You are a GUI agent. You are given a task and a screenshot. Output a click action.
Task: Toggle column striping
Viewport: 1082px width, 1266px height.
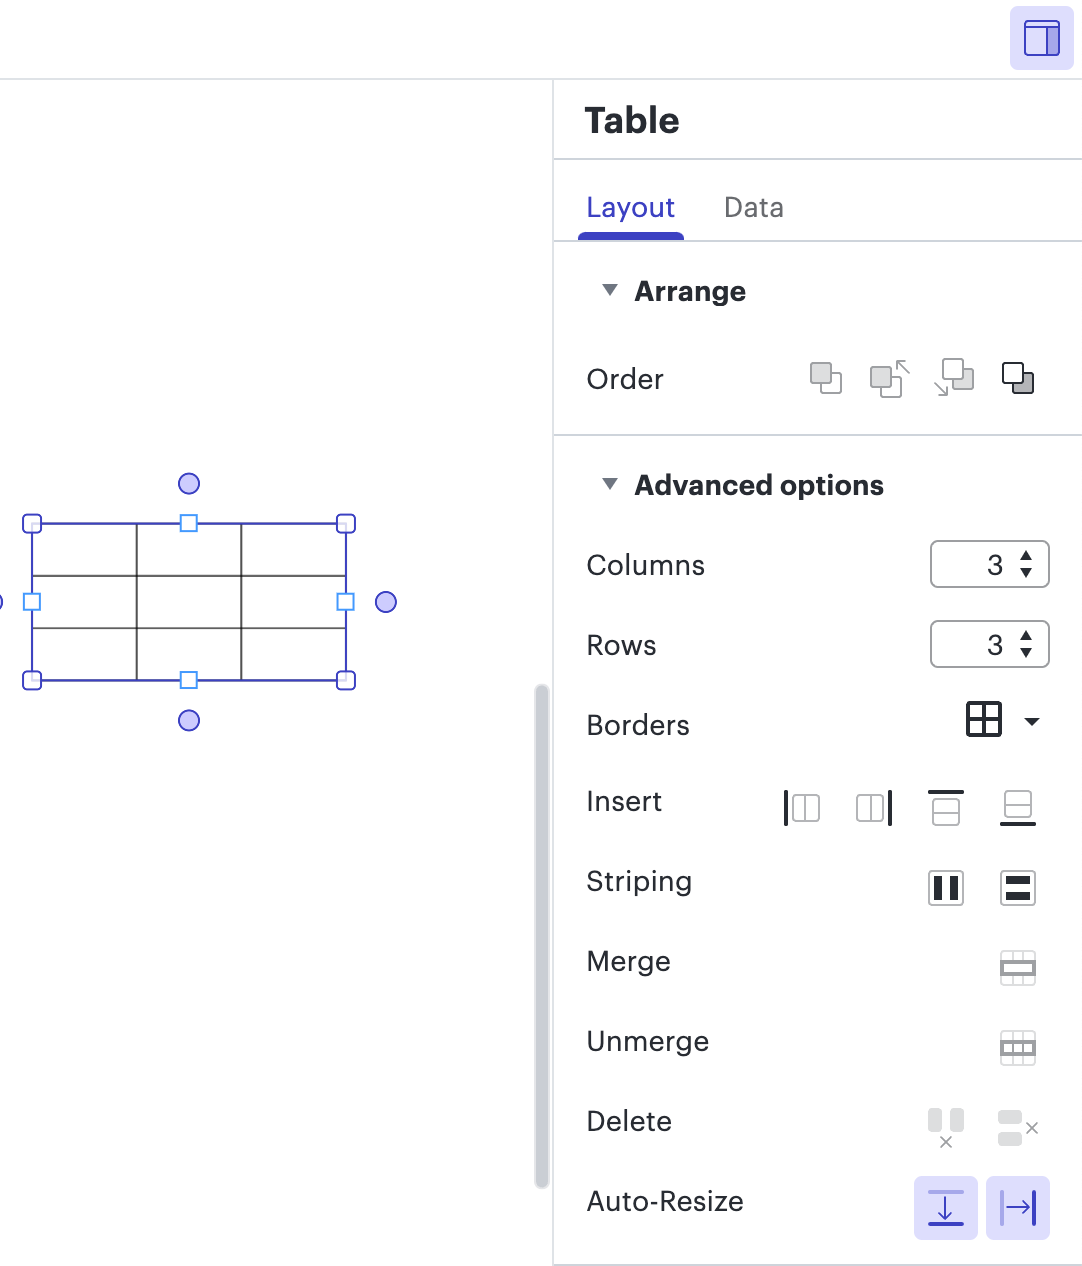point(946,887)
